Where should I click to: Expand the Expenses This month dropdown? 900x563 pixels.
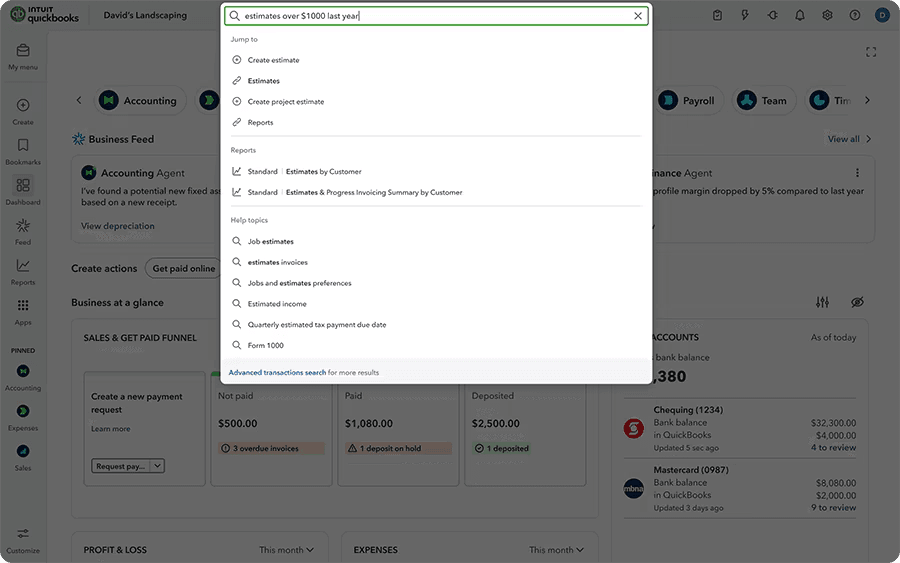pyautogui.click(x=557, y=550)
